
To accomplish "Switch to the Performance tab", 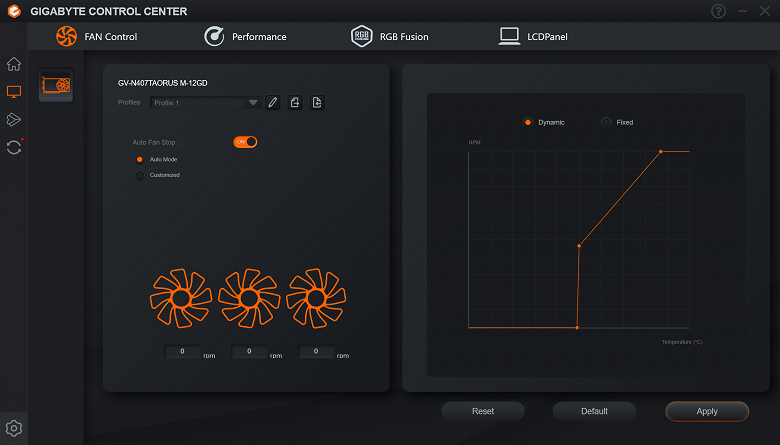I will point(245,36).
